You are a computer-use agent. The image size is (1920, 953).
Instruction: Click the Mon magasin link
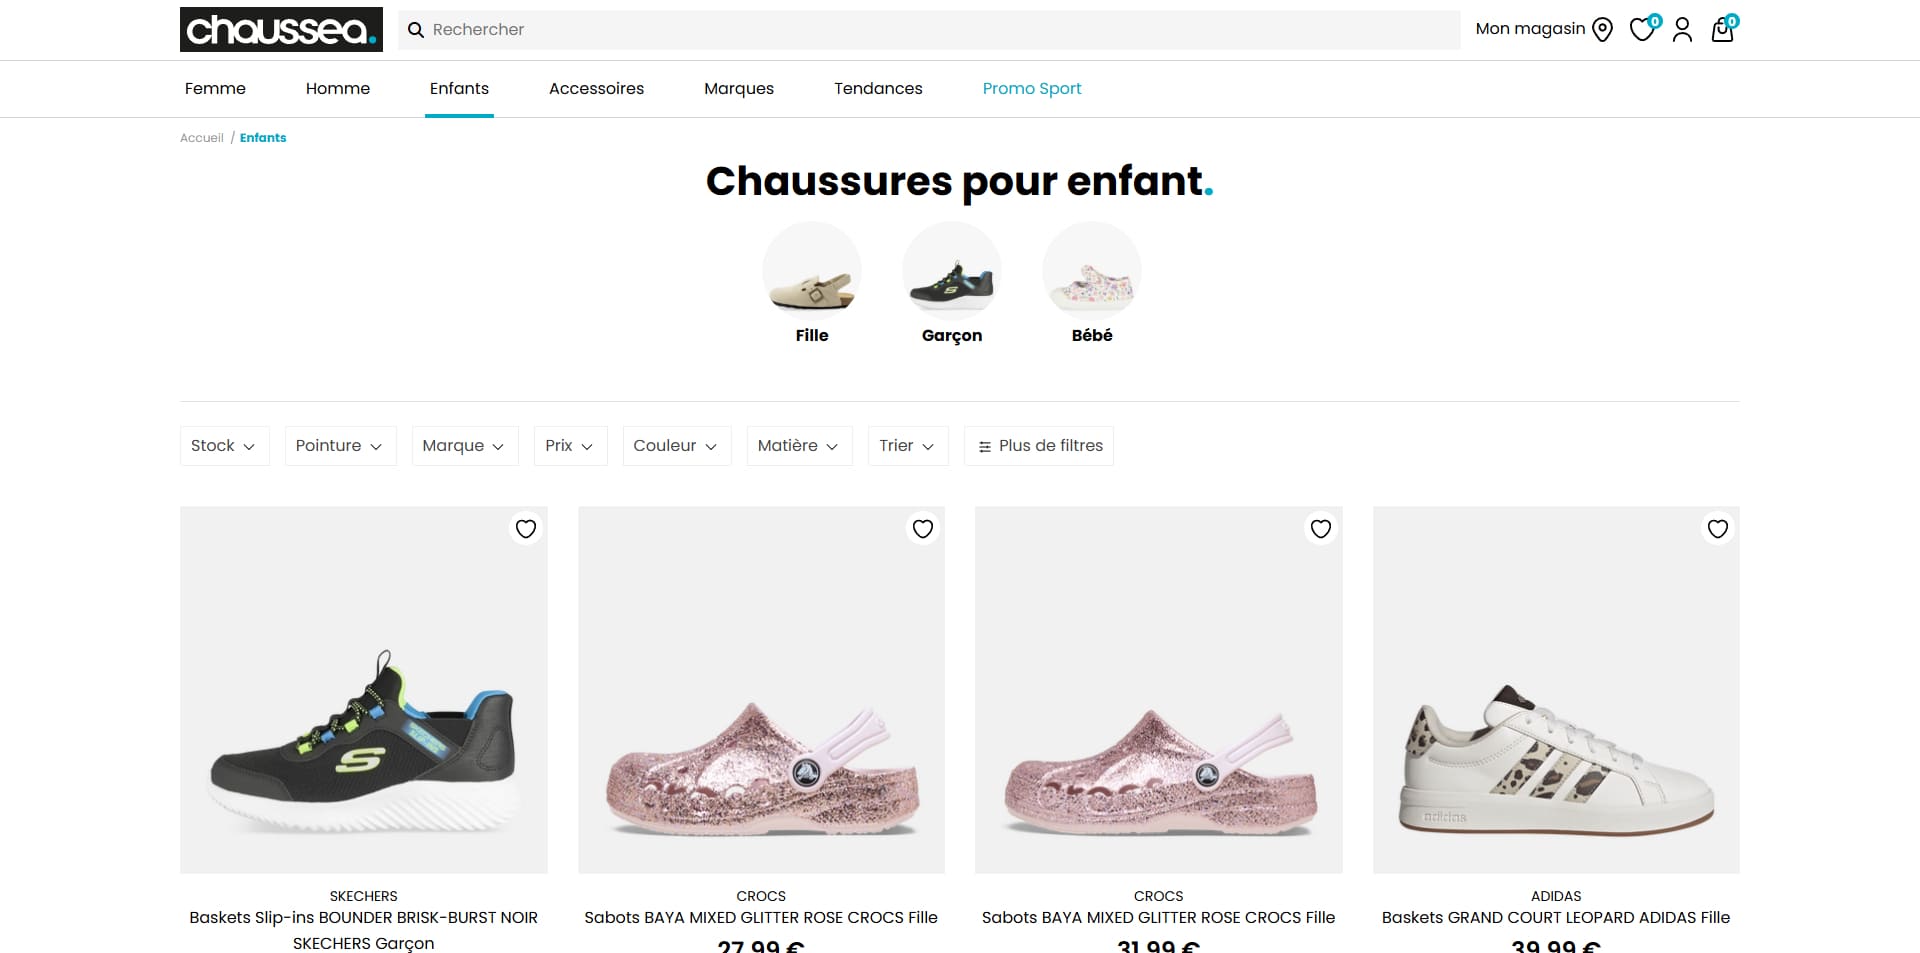point(1530,29)
